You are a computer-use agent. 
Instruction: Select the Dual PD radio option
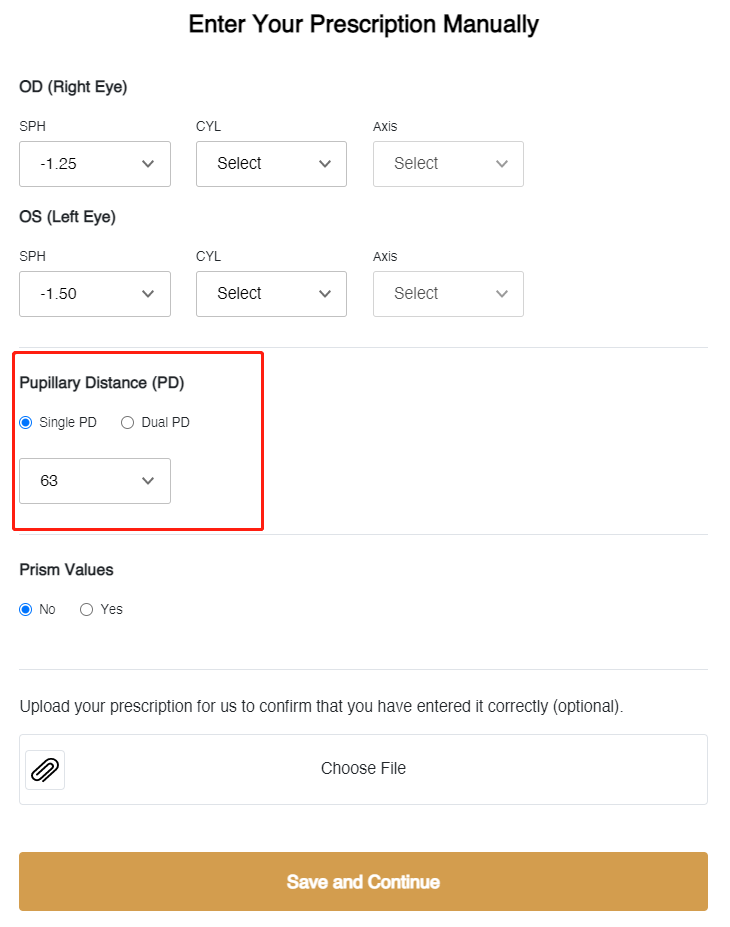coord(127,423)
